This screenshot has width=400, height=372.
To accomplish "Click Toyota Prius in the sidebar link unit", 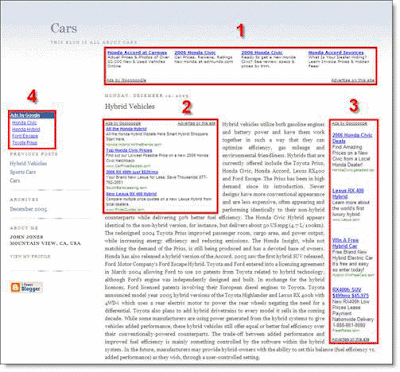I will pos(25,143).
